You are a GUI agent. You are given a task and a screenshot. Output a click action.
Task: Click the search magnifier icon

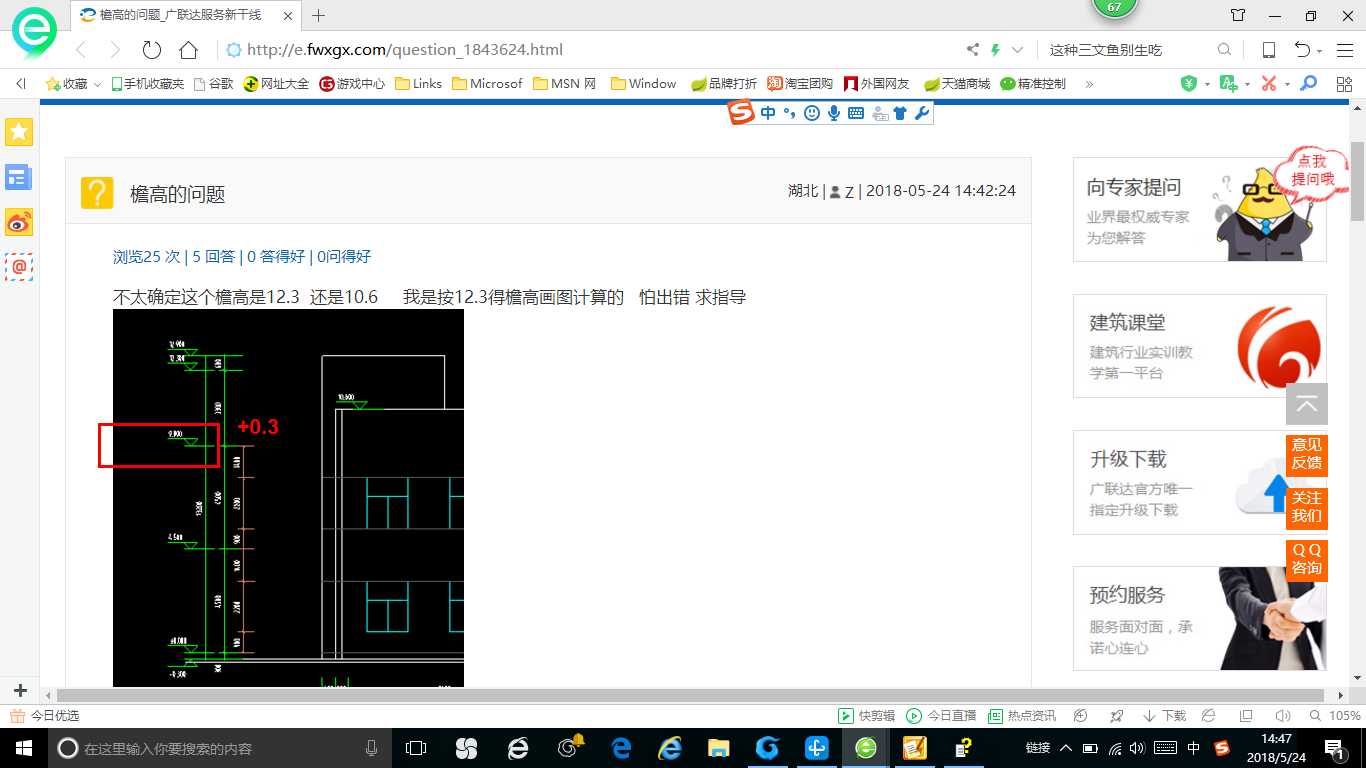(x=1224, y=50)
